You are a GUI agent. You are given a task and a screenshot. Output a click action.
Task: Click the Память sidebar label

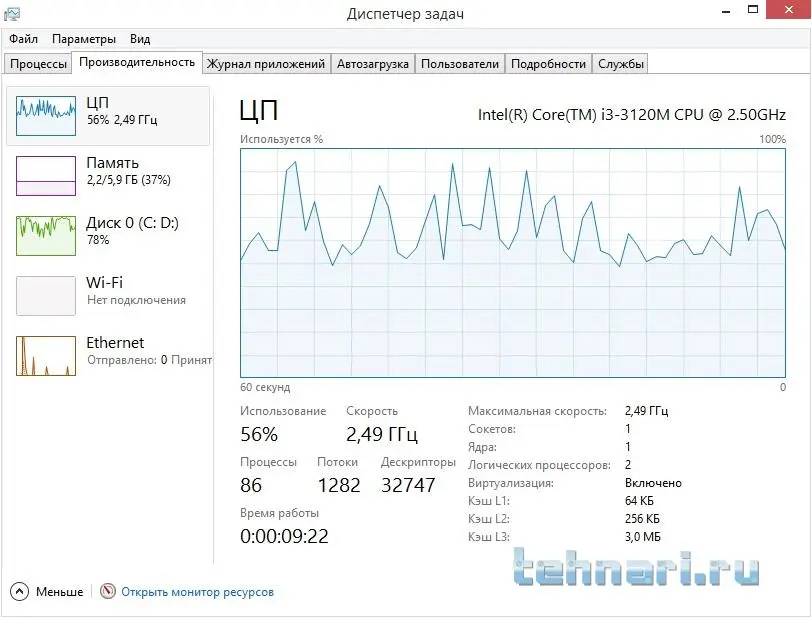112,163
